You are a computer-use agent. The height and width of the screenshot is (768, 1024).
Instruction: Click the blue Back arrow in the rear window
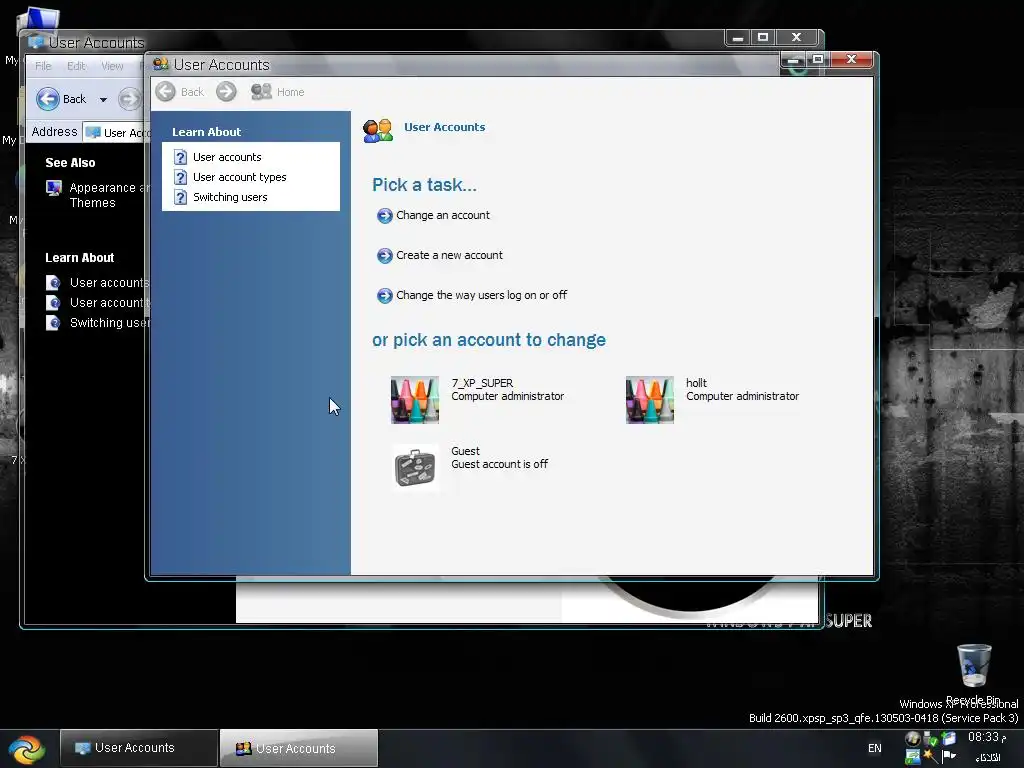48,99
